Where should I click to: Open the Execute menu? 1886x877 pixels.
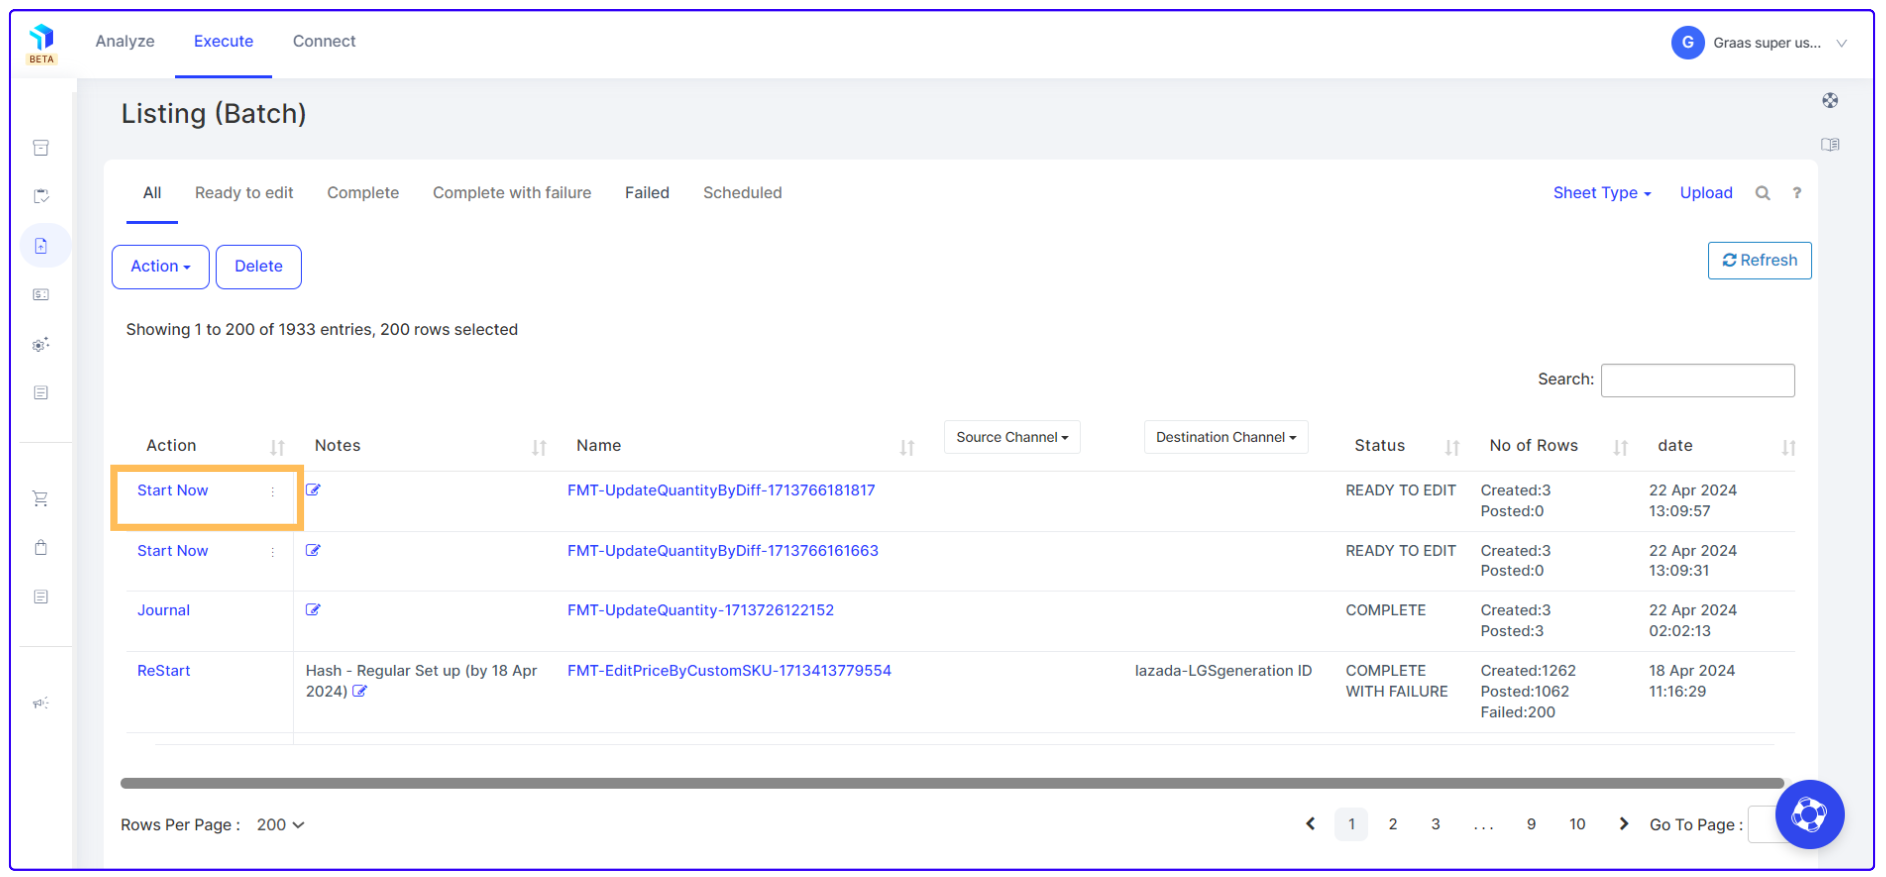pyautogui.click(x=223, y=41)
